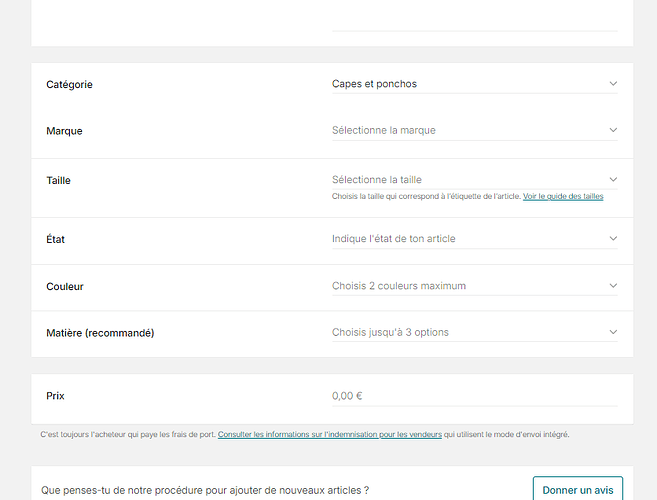Click the 'Couleur' label
The width and height of the screenshot is (657, 500).
tap(65, 286)
